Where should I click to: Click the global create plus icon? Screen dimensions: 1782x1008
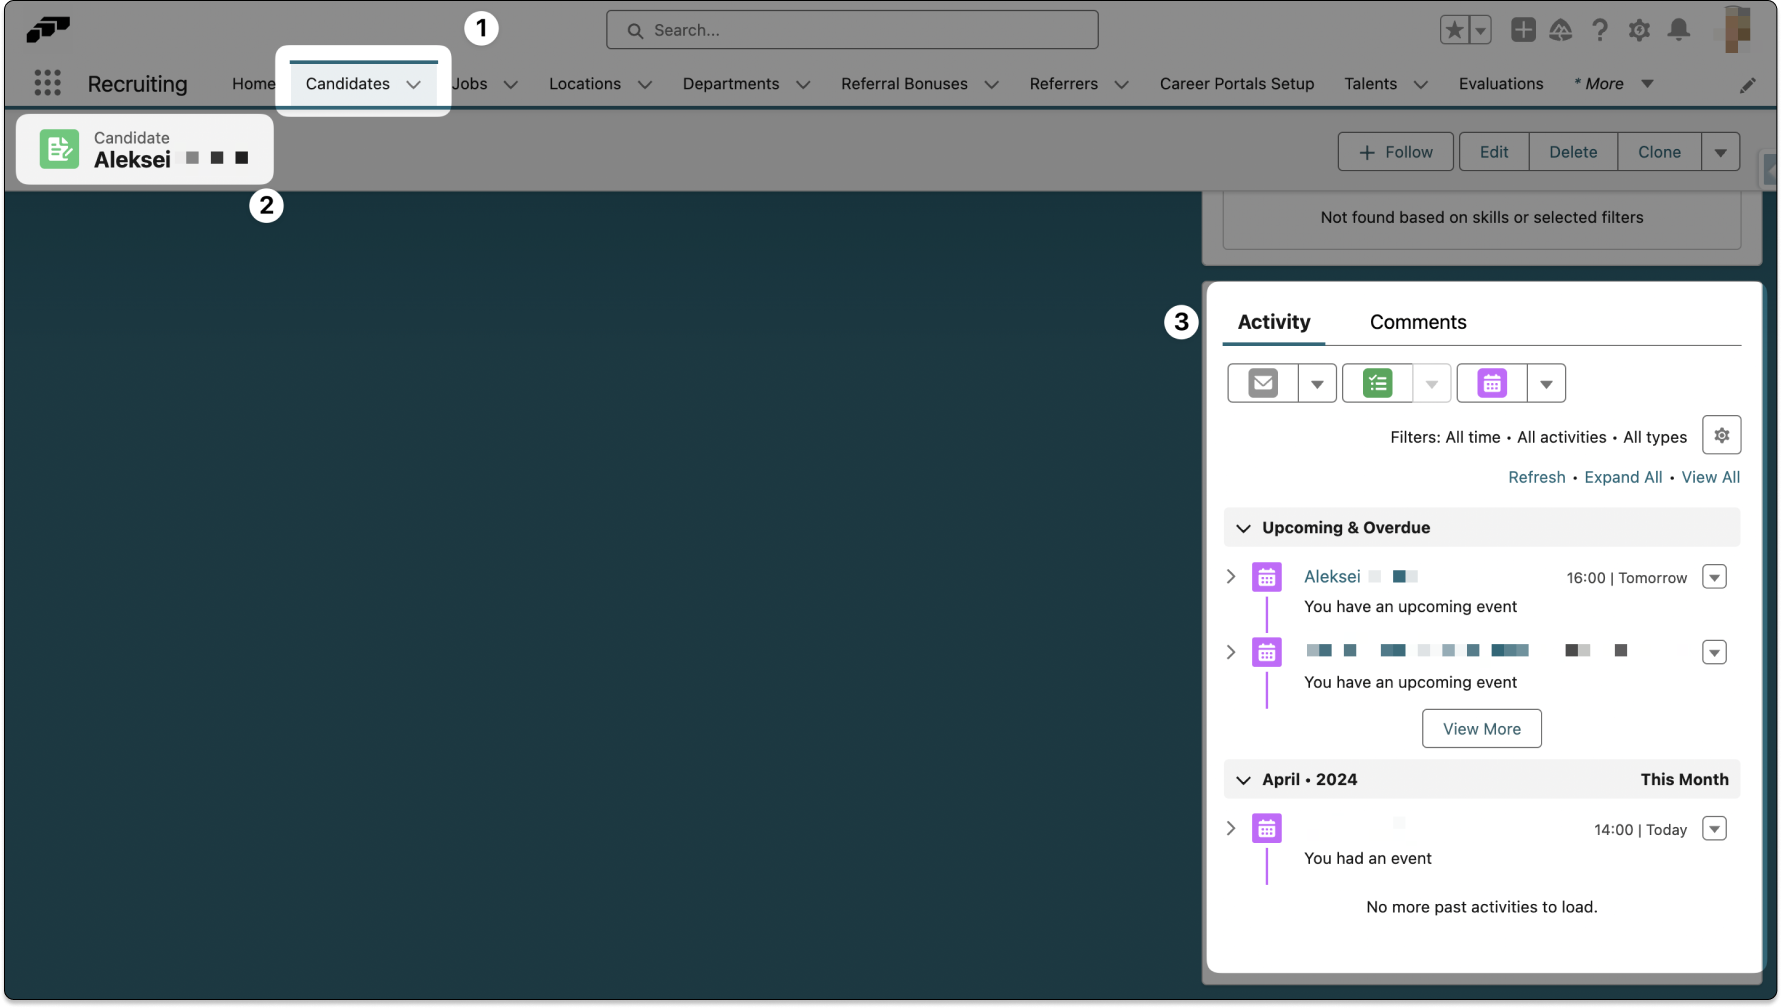pyautogui.click(x=1523, y=30)
